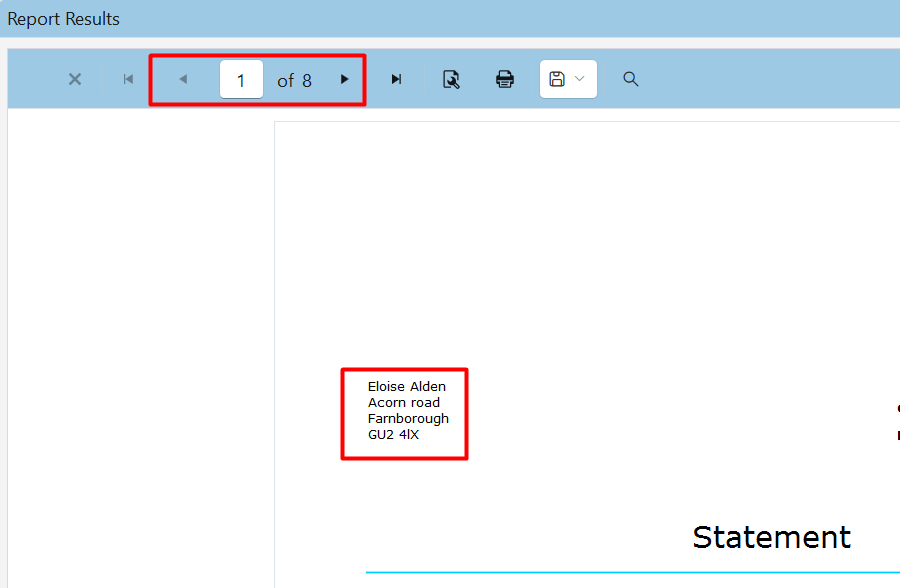Open the search magnifier tool
The width and height of the screenshot is (900, 588).
[x=630, y=79]
